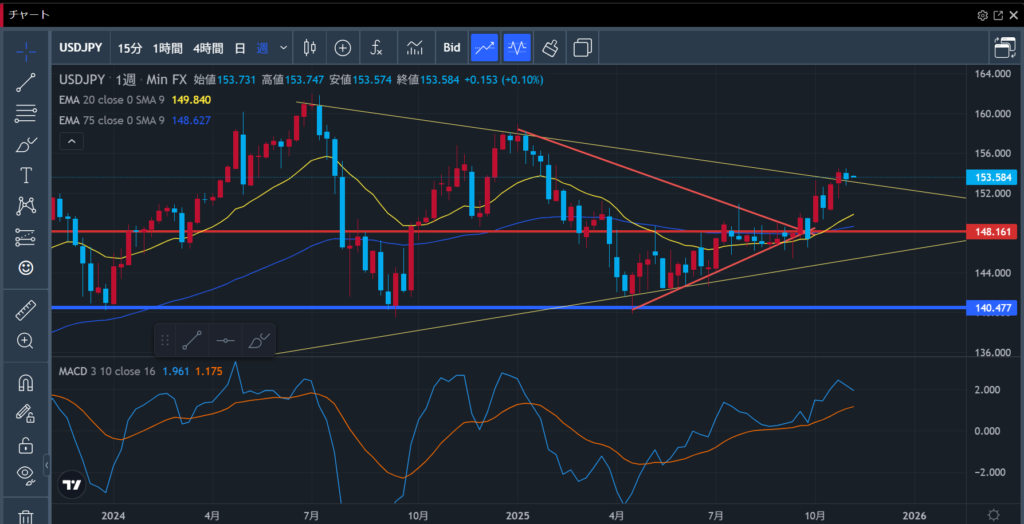Viewport: 1024px width, 524px height.
Task: Switch to the 15分 timeframe
Action: 130,48
